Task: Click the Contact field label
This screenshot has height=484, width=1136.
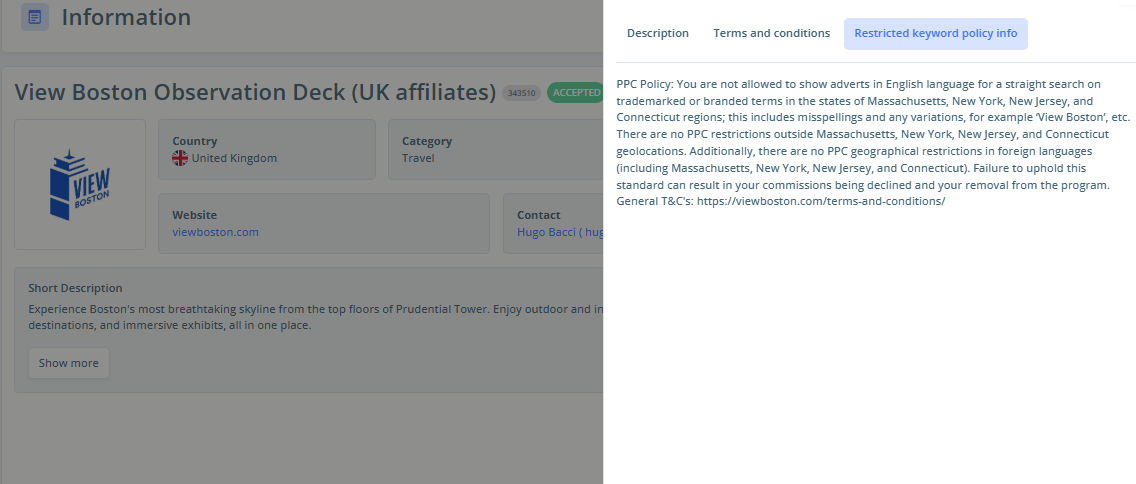Action: point(538,214)
